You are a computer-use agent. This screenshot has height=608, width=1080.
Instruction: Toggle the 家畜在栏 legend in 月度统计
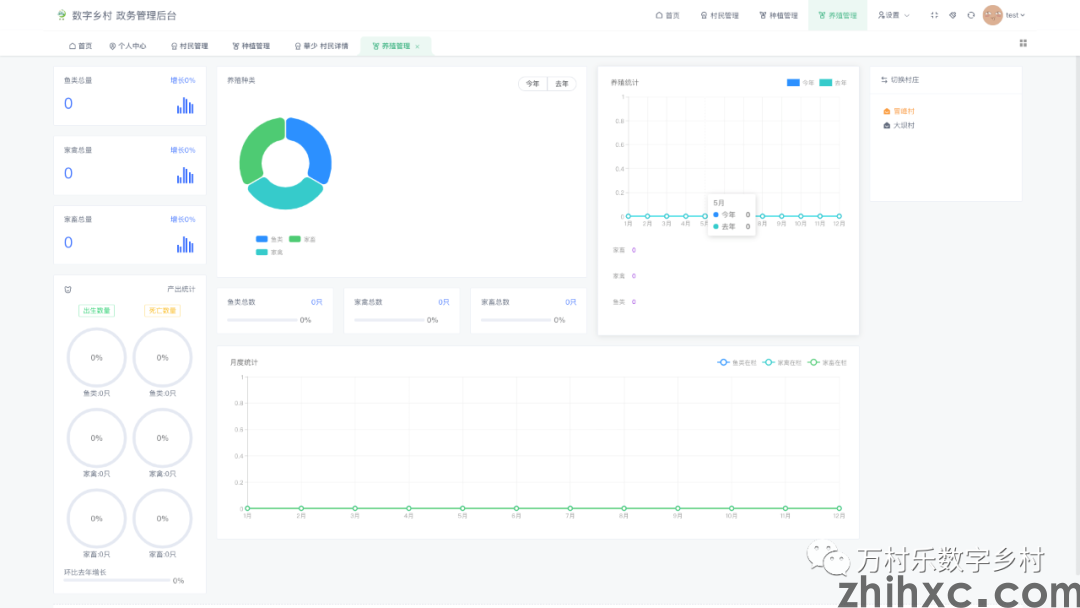point(828,362)
